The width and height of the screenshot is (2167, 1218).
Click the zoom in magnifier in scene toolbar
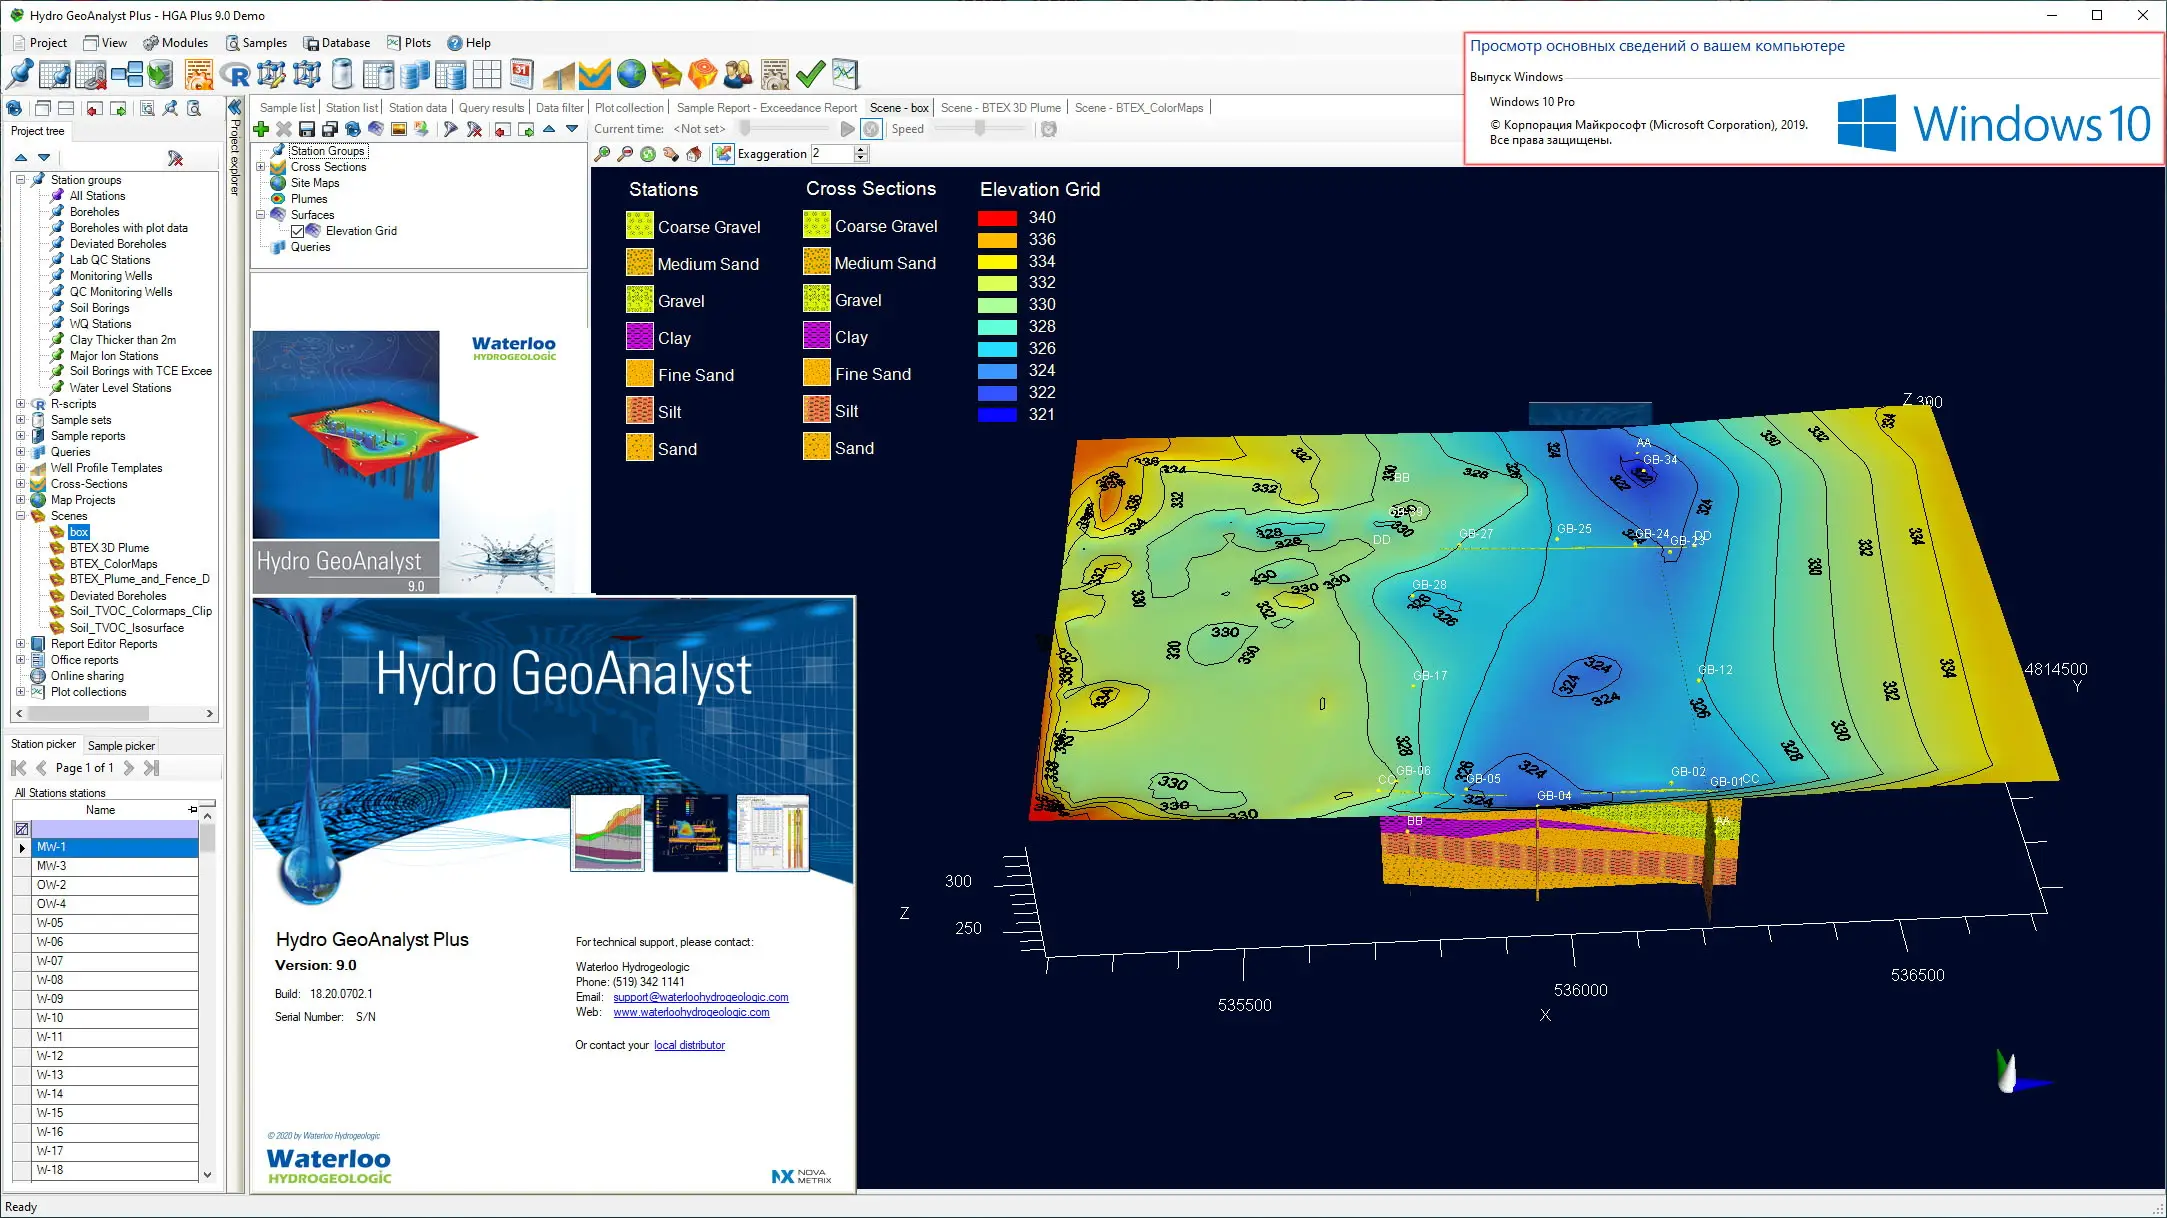tap(602, 154)
